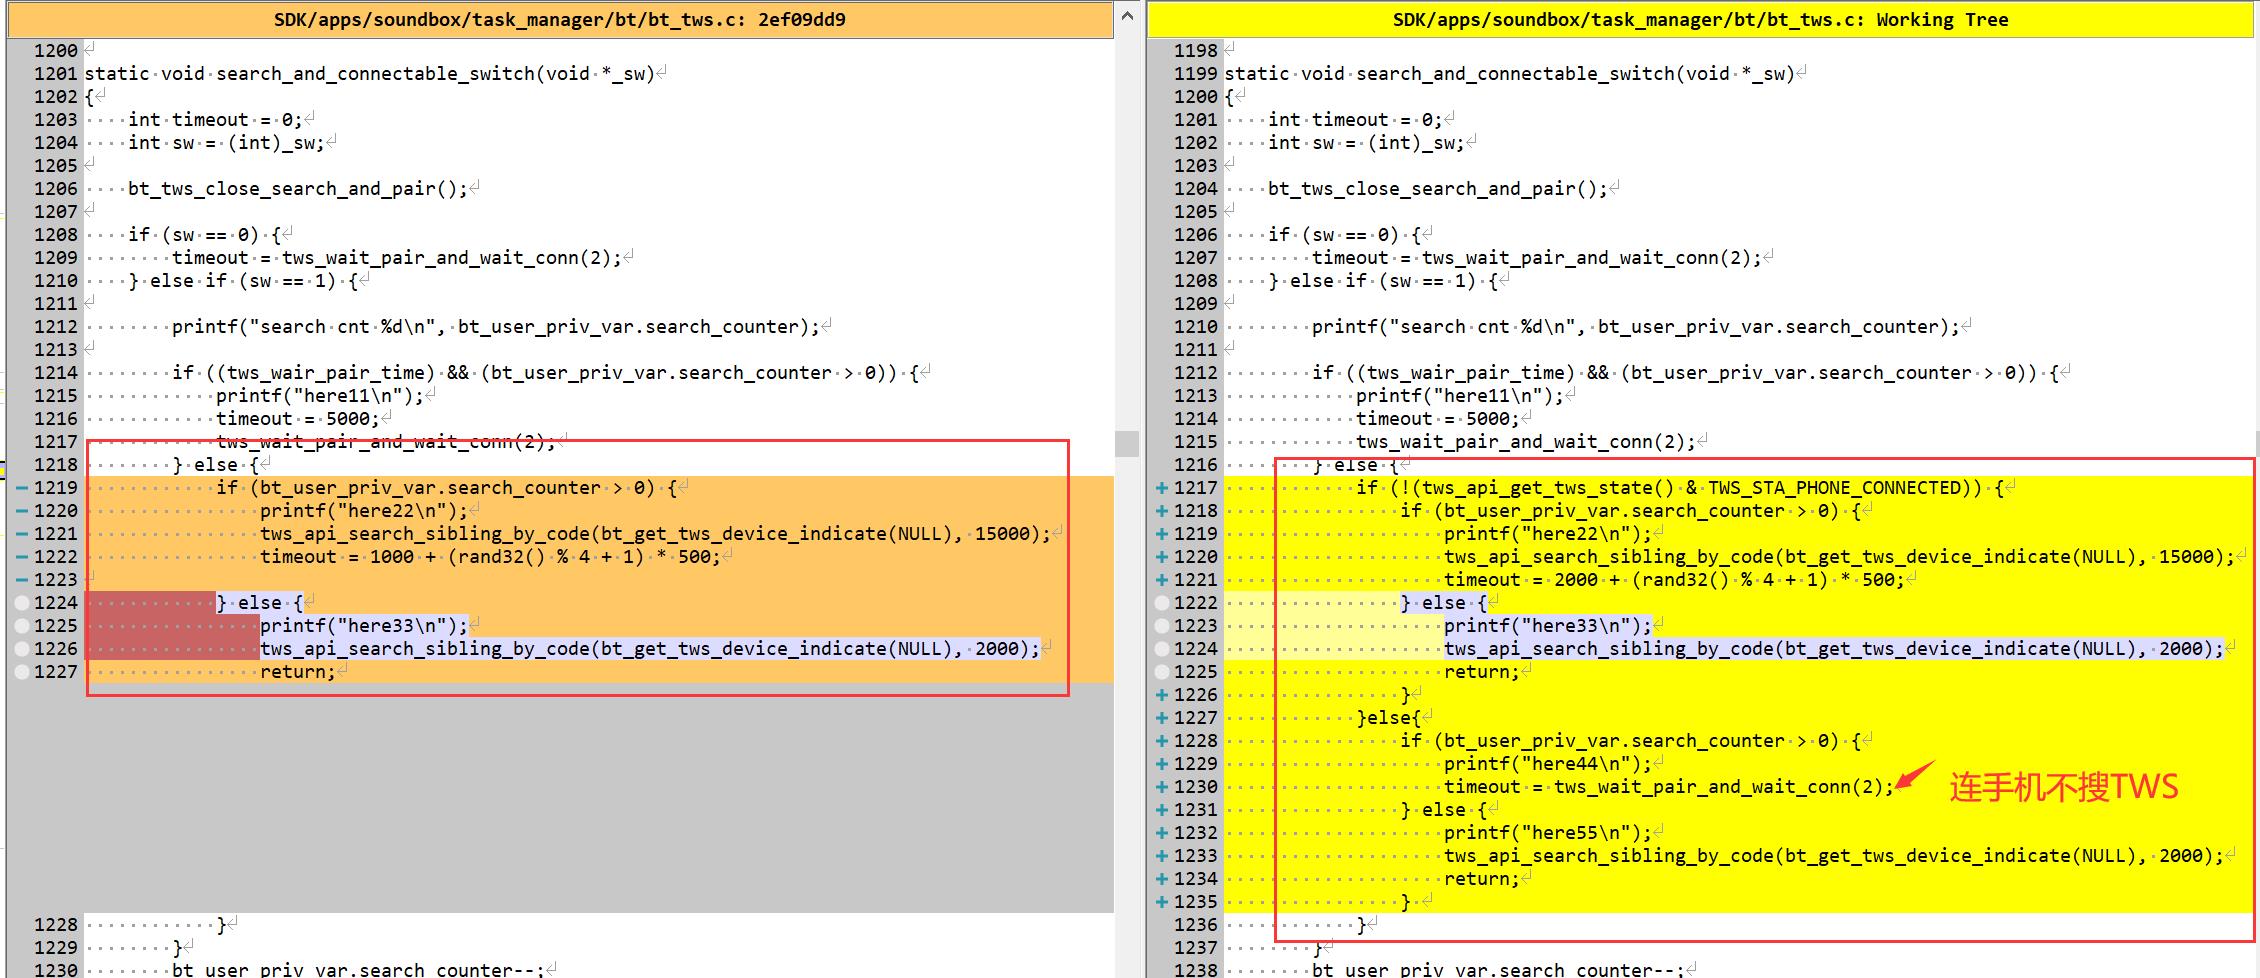Click line number 1212 in the left pane

[55, 327]
